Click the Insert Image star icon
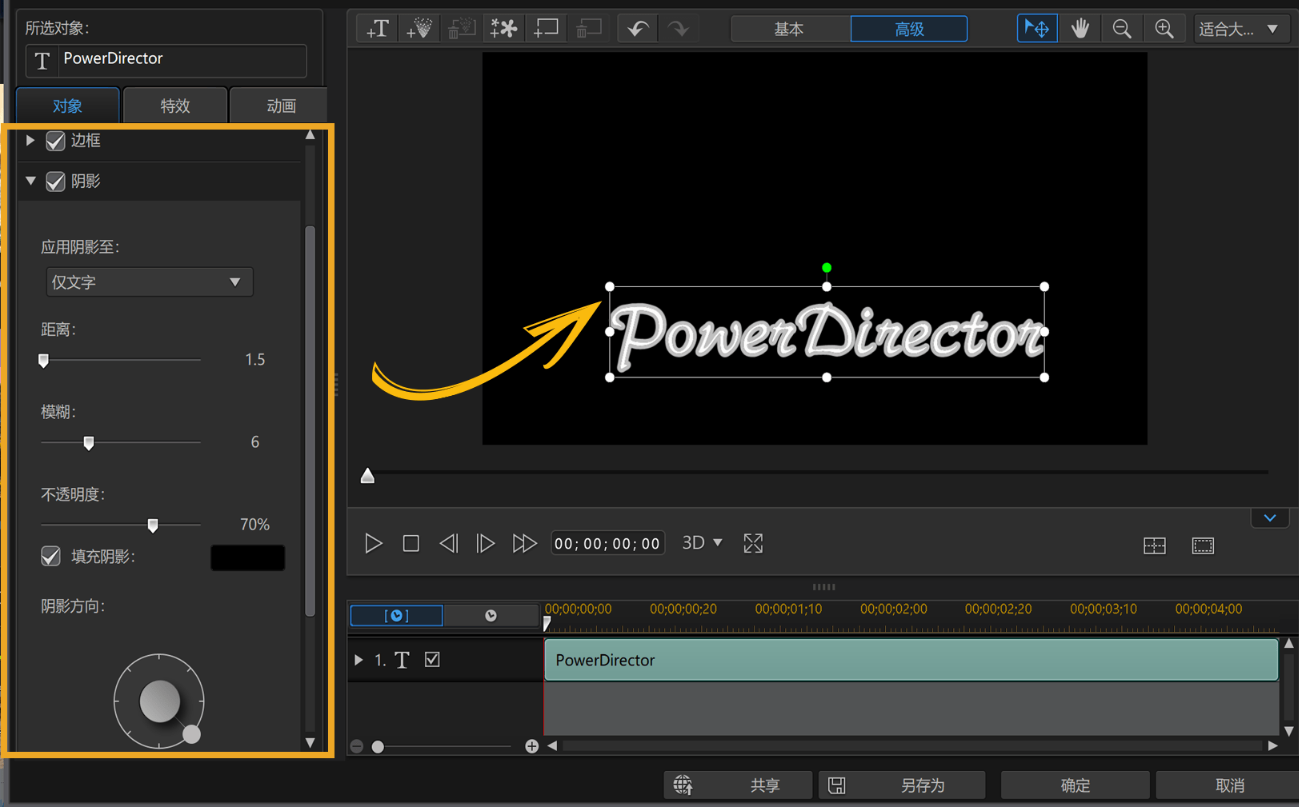This screenshot has width=1299, height=807. [504, 29]
